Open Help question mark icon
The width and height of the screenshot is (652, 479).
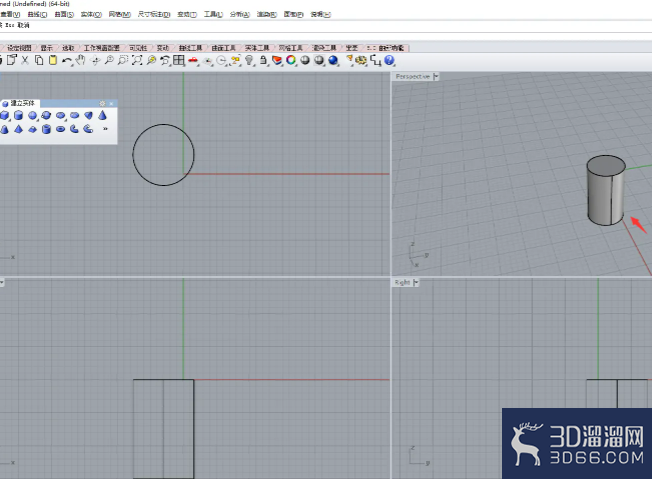click(389, 60)
